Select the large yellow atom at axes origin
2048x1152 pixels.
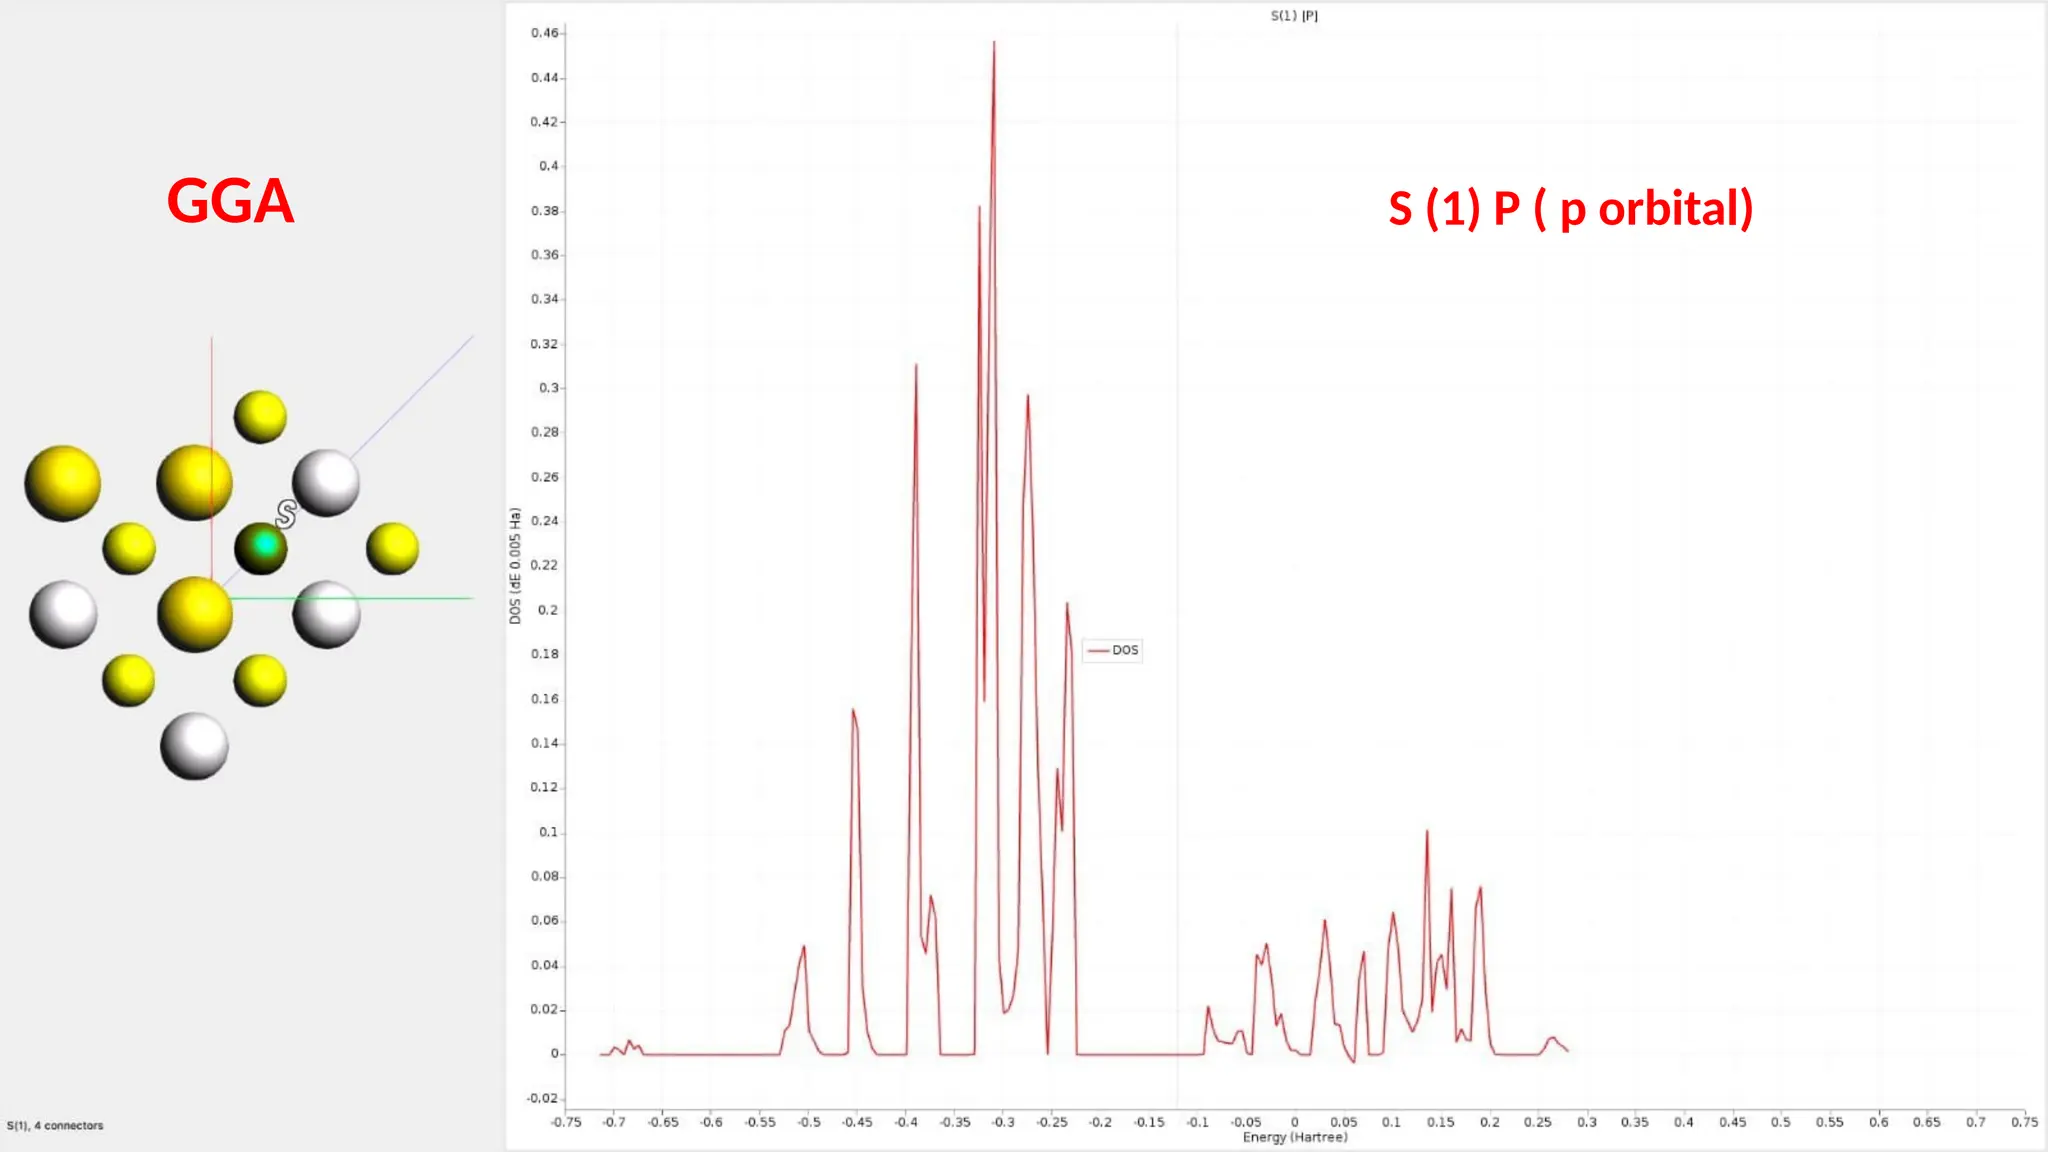pyautogui.click(x=195, y=614)
